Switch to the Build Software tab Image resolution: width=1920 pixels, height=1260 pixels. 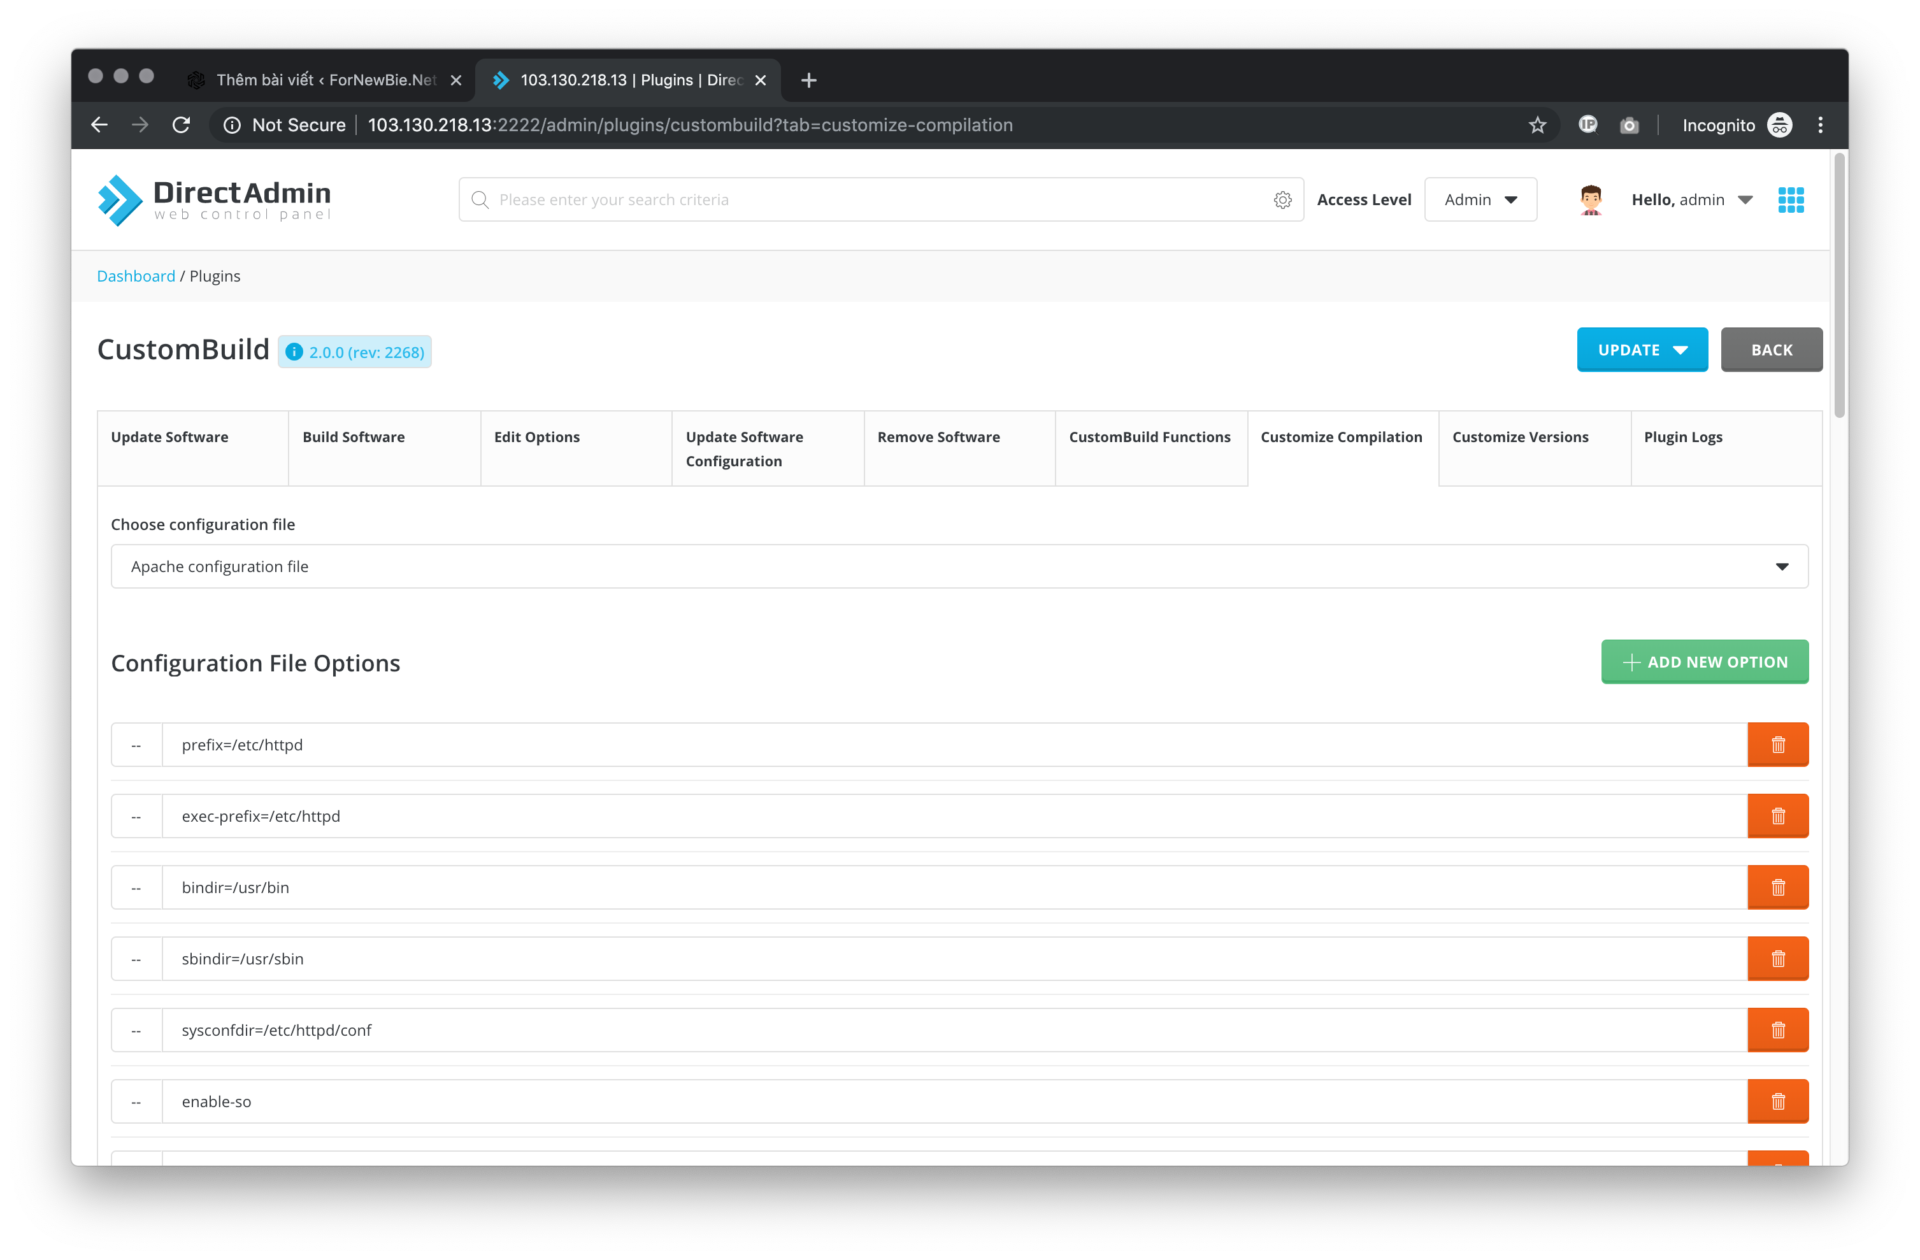[x=384, y=448]
